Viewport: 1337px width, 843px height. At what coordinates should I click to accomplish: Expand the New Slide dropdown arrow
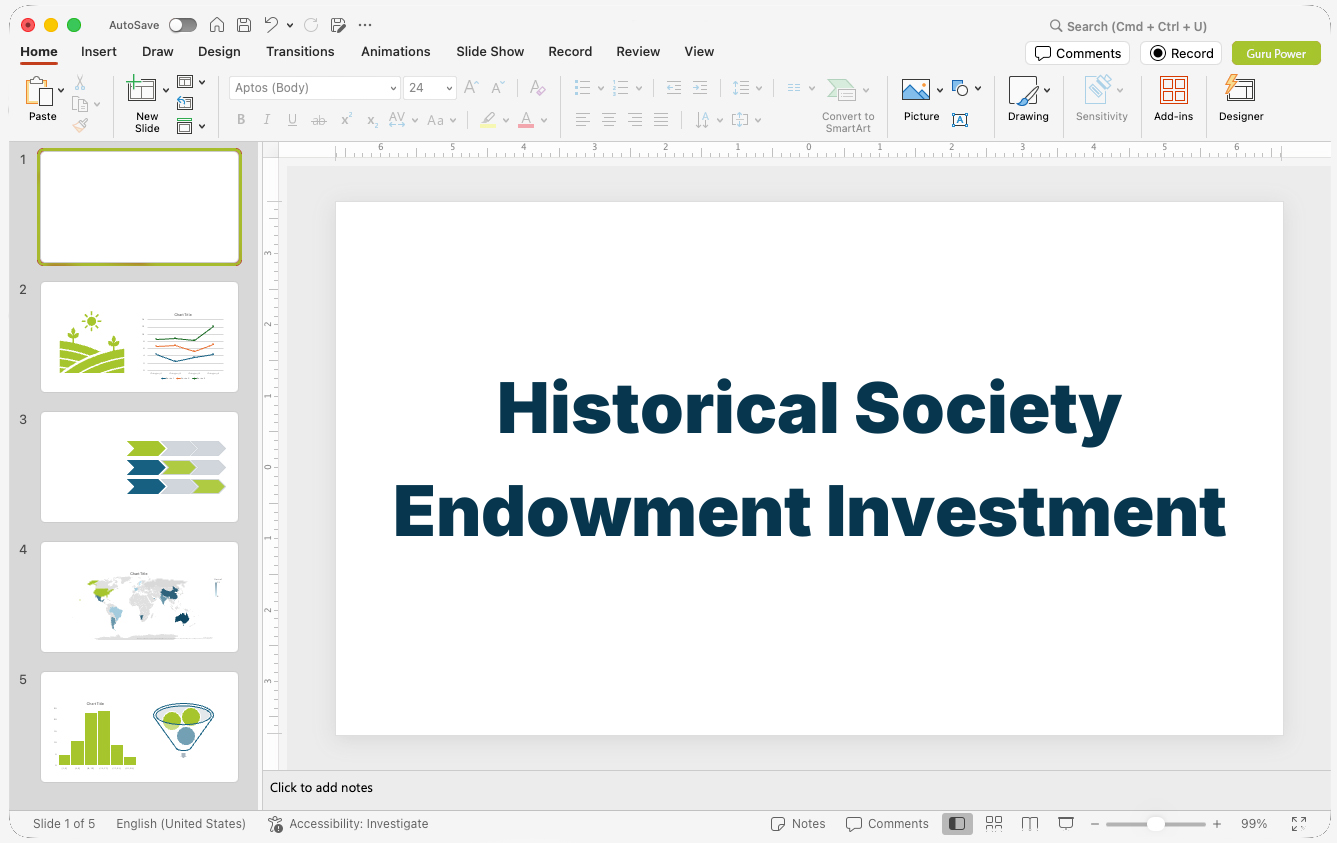point(166,90)
